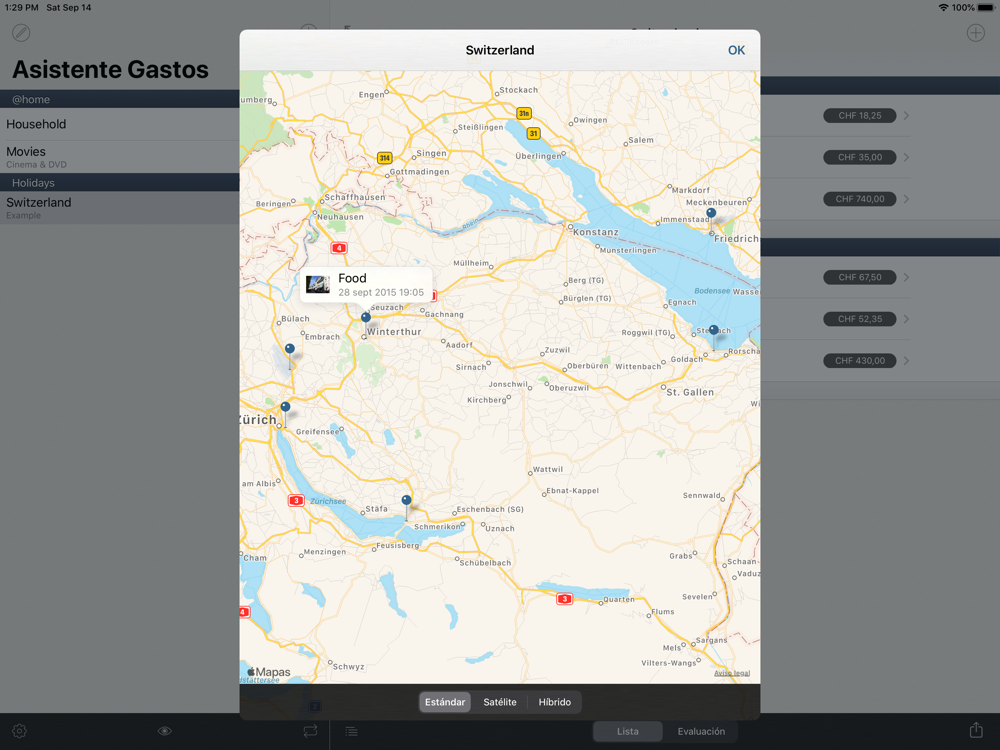The height and width of the screenshot is (750, 1000).
Task: Tap the Wi-Fi icon in status bar
Action: coord(943,8)
